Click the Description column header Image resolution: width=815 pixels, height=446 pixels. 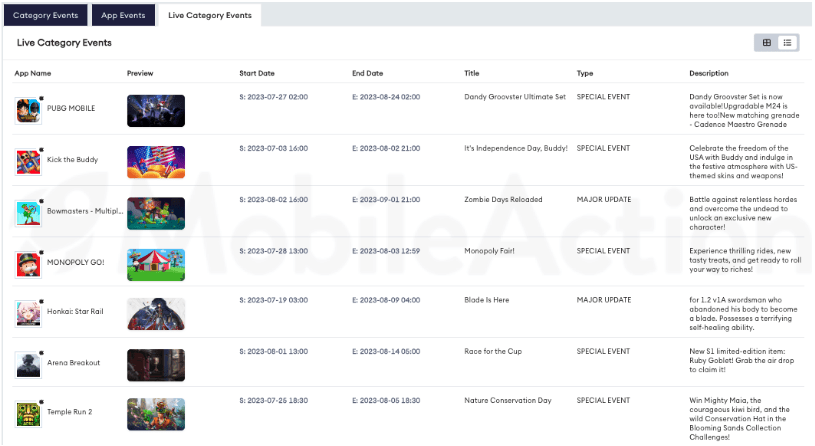pos(709,73)
